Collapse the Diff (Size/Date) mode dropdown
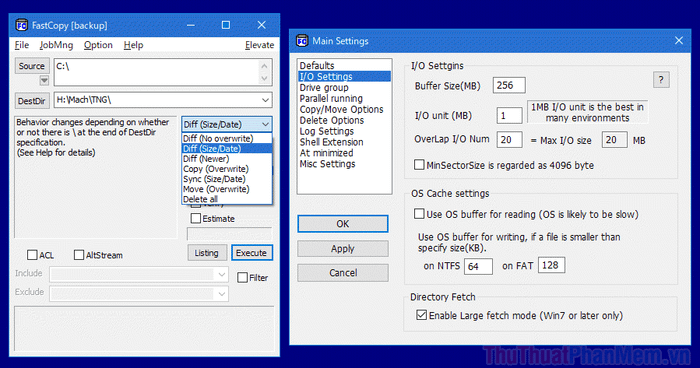The width and height of the screenshot is (700, 368). click(265, 124)
